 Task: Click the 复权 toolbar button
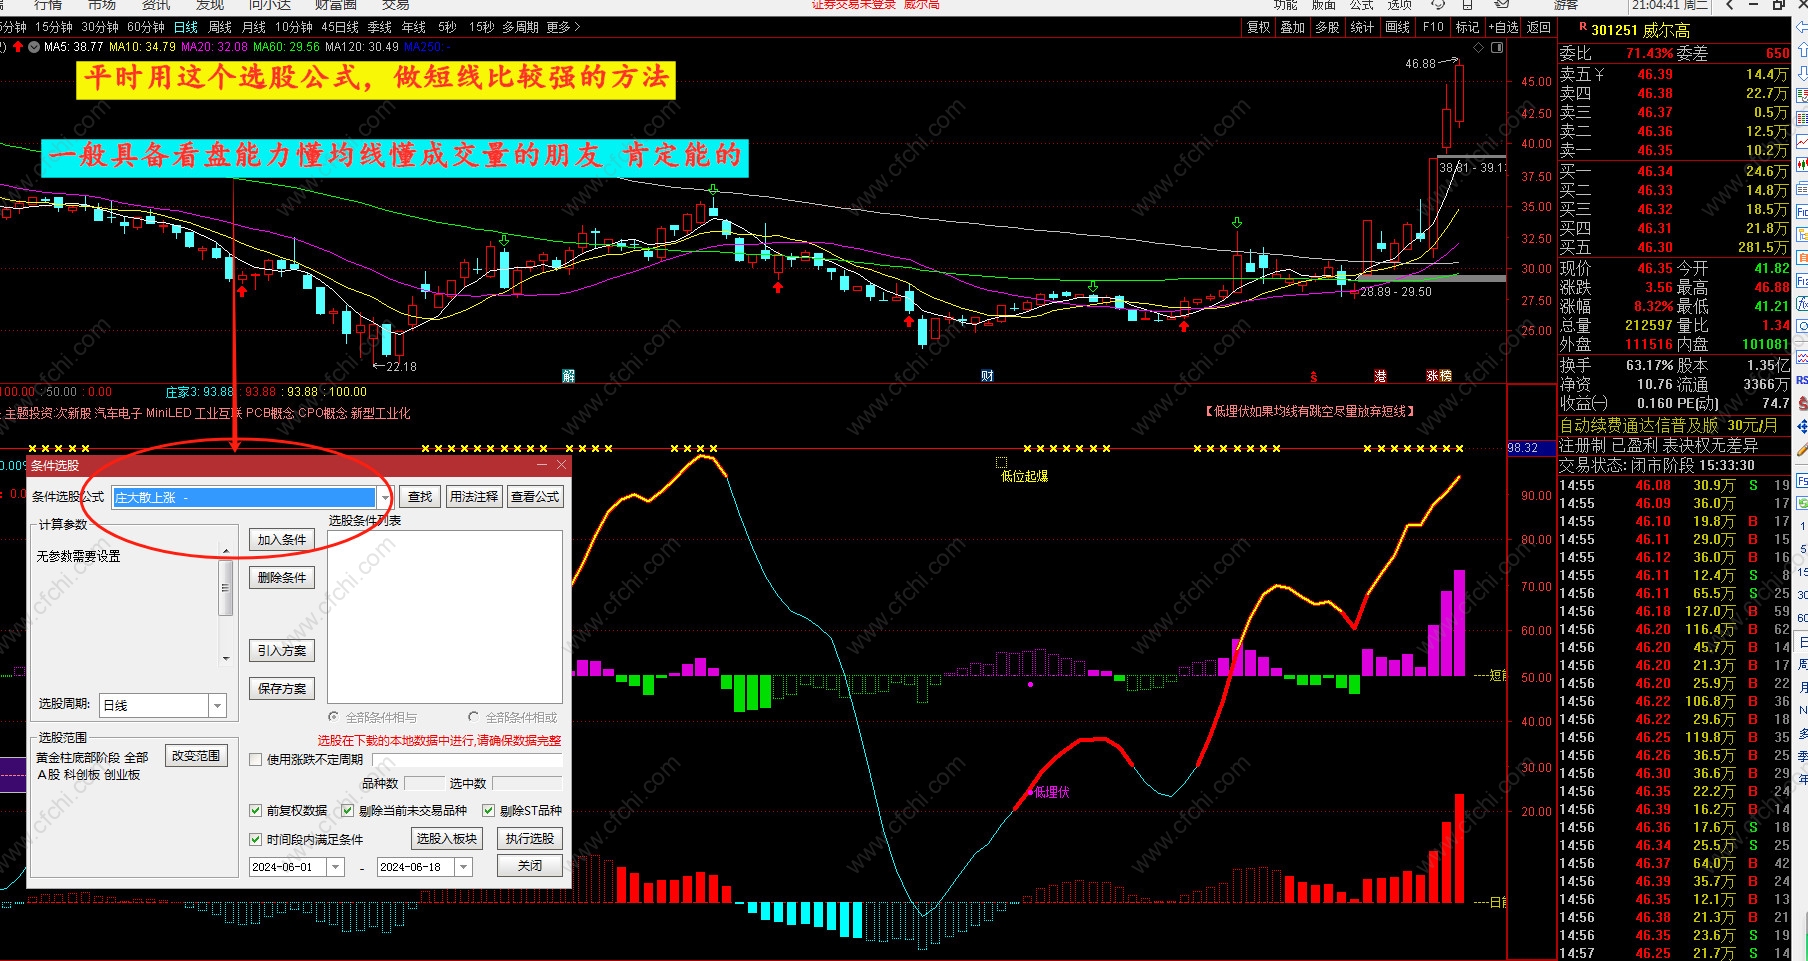(1258, 27)
